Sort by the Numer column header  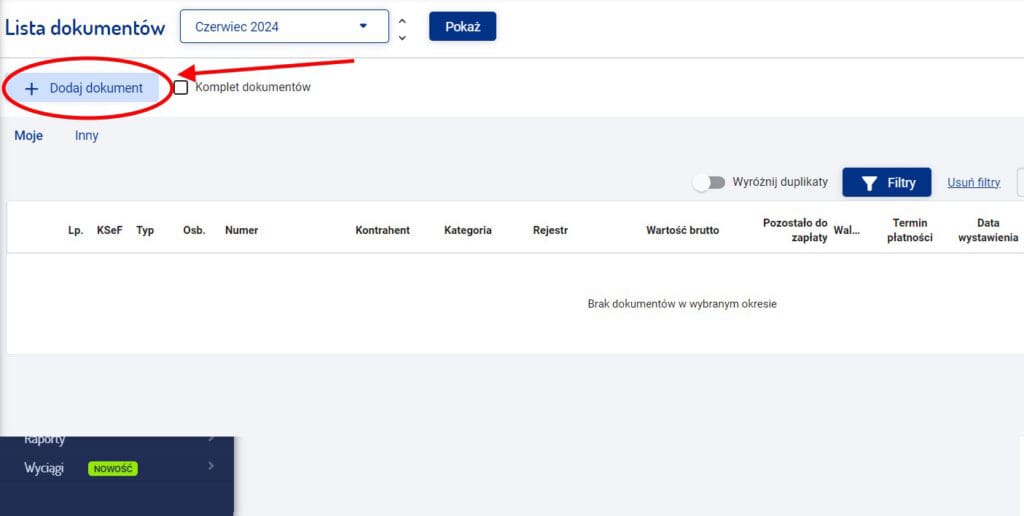pyautogui.click(x=241, y=230)
